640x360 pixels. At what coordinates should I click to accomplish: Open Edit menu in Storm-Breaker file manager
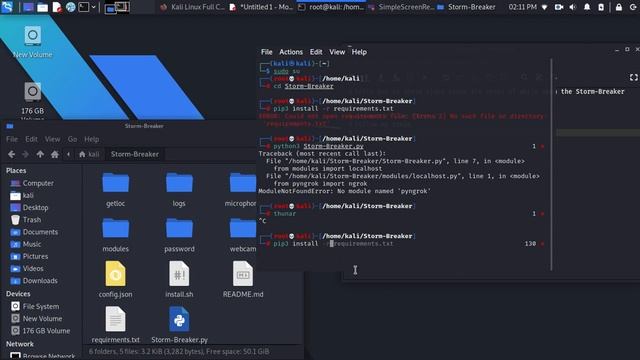31,139
